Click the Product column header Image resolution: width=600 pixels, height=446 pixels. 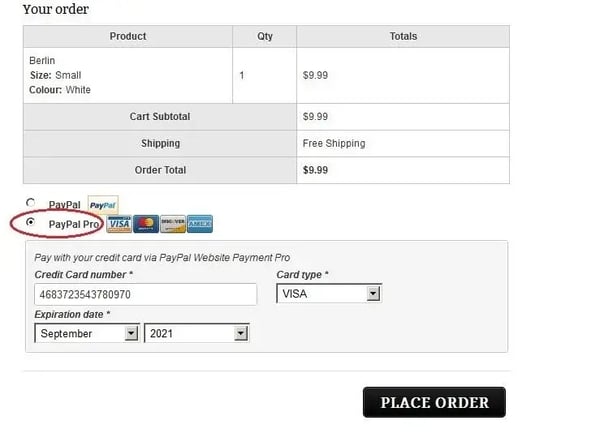tap(128, 36)
